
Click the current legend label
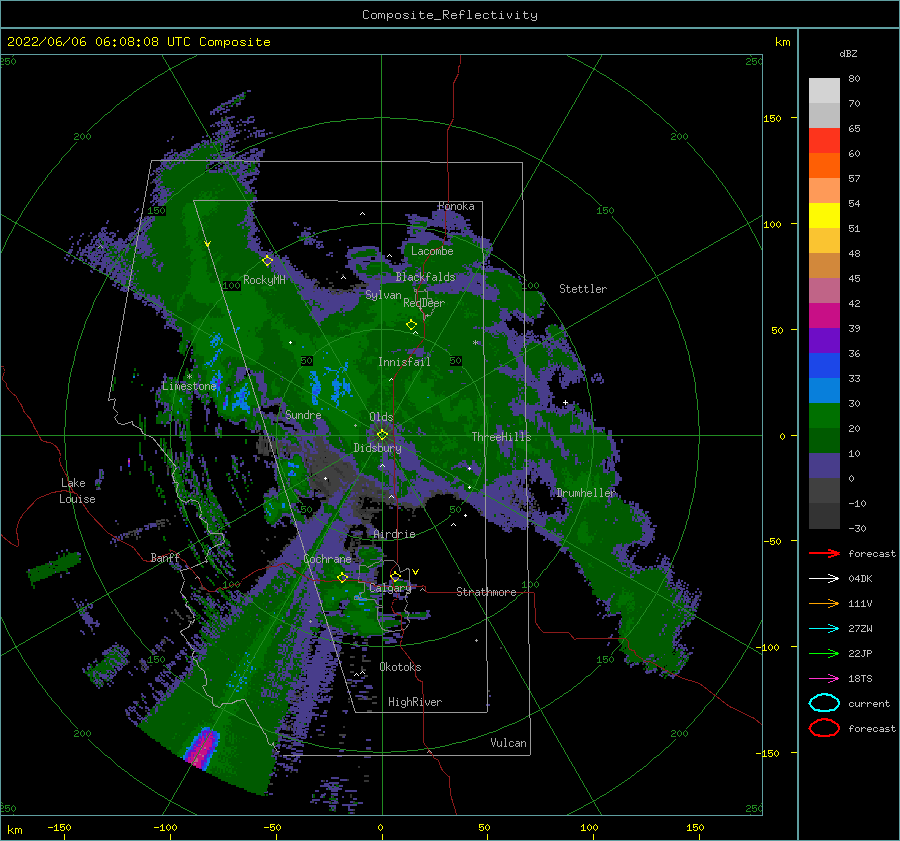[x=868, y=704]
